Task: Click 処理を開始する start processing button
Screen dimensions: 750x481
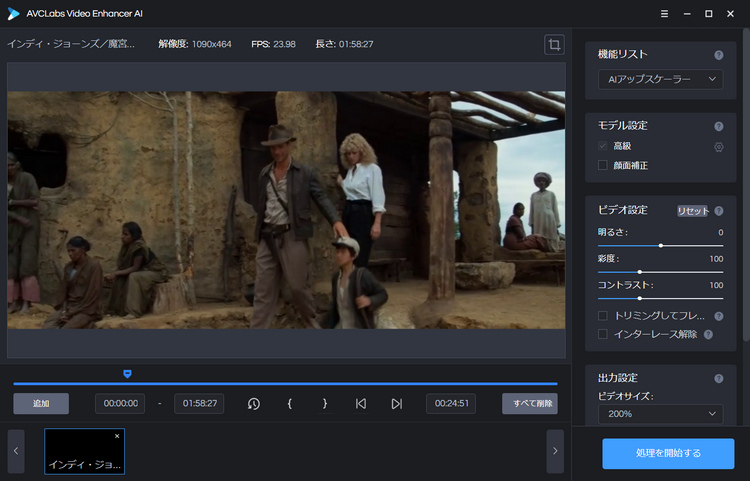Action: (668, 453)
